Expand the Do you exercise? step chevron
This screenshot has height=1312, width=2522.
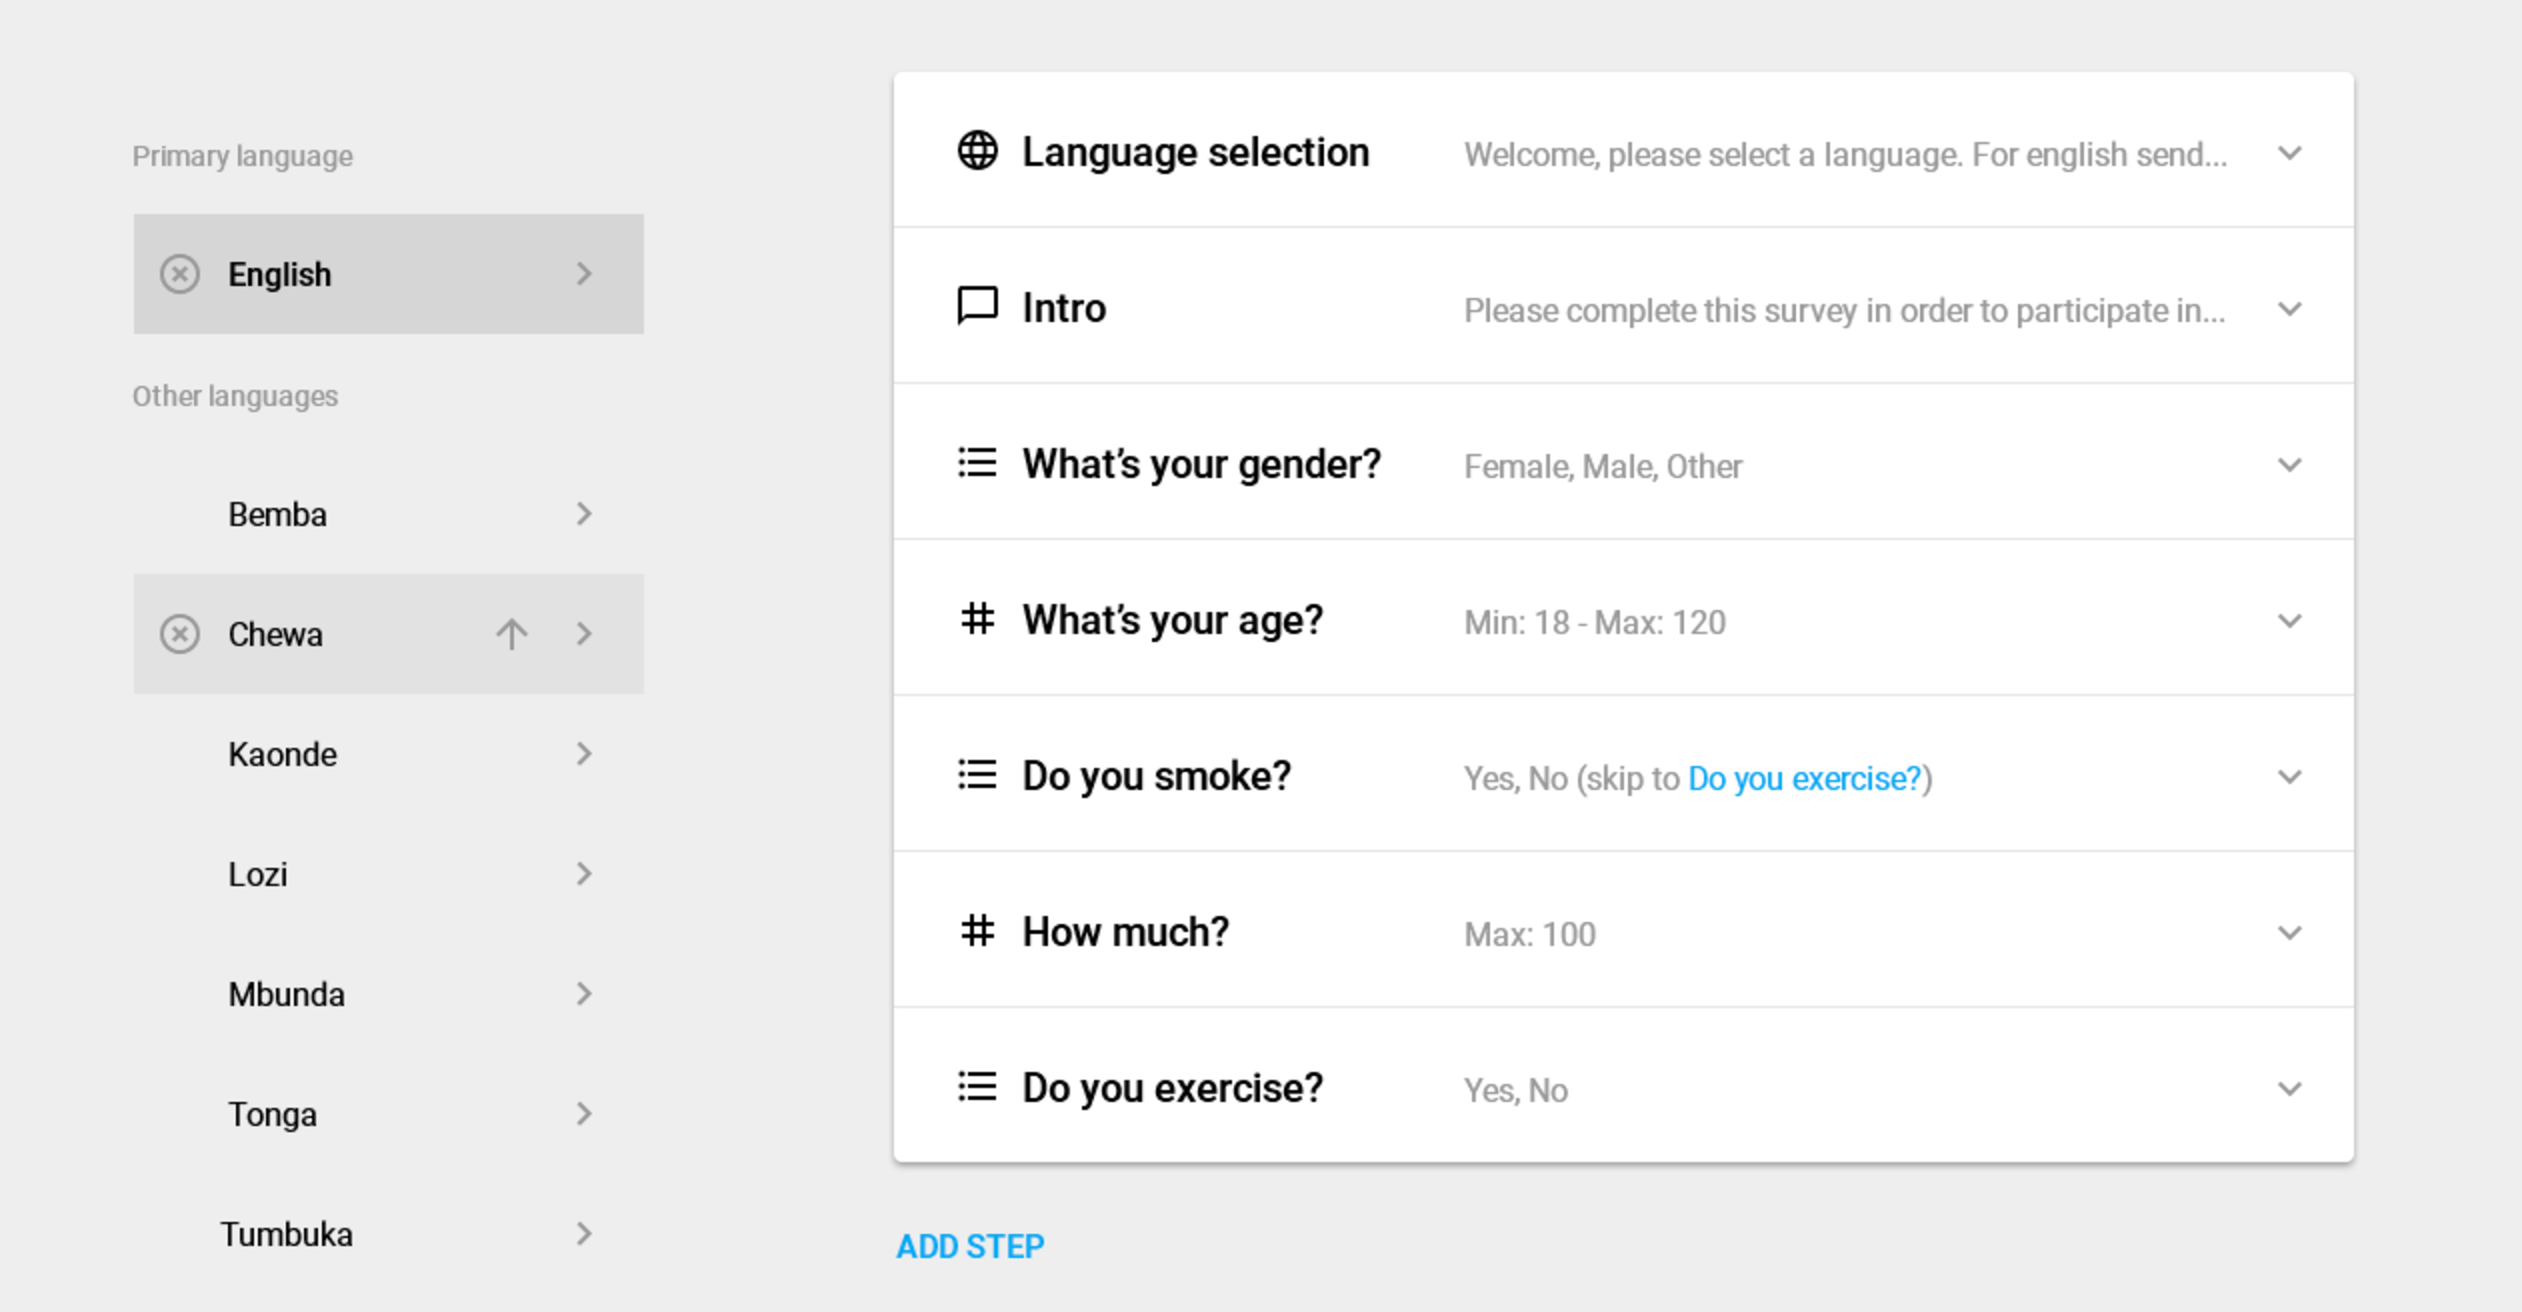[2289, 1089]
